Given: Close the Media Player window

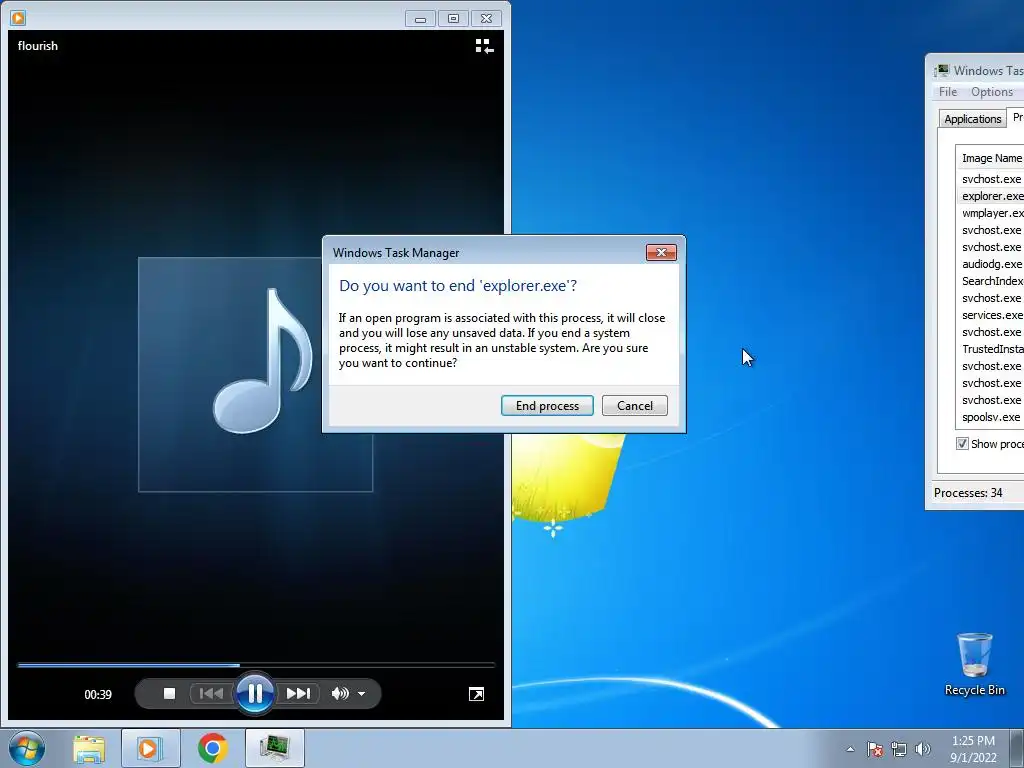Looking at the screenshot, I should 487,19.
